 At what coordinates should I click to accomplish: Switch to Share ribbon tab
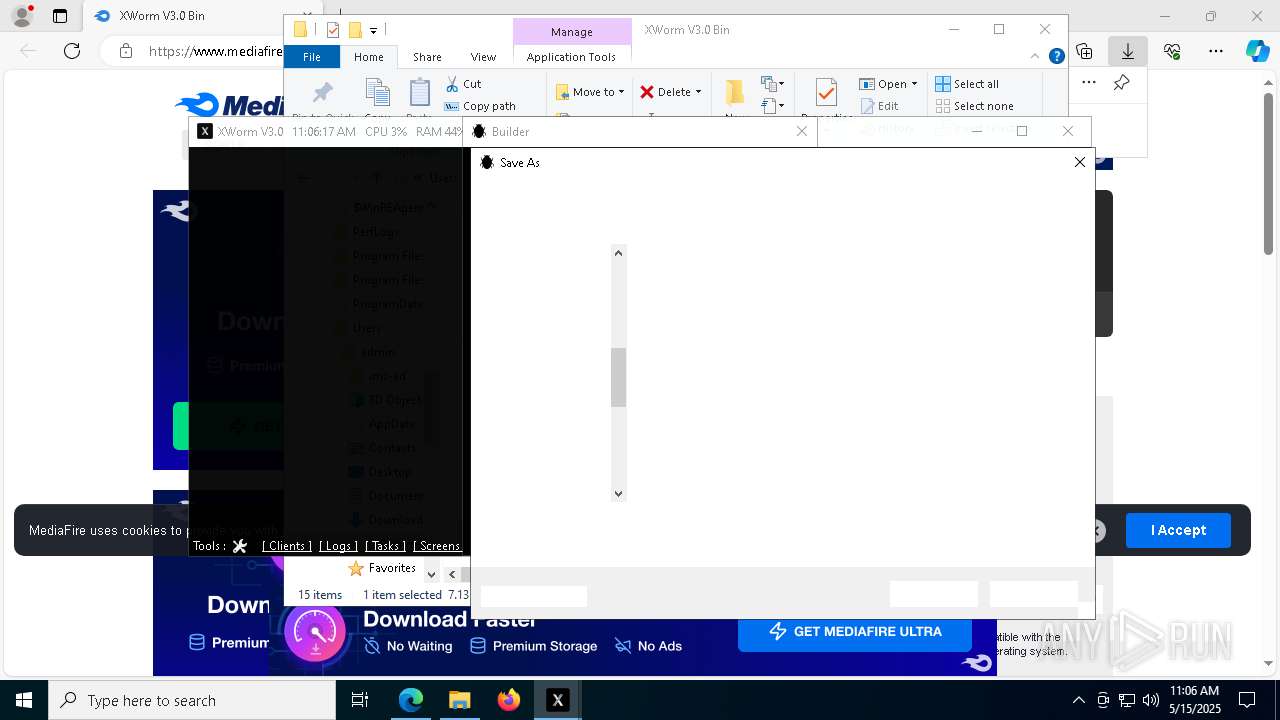[427, 57]
